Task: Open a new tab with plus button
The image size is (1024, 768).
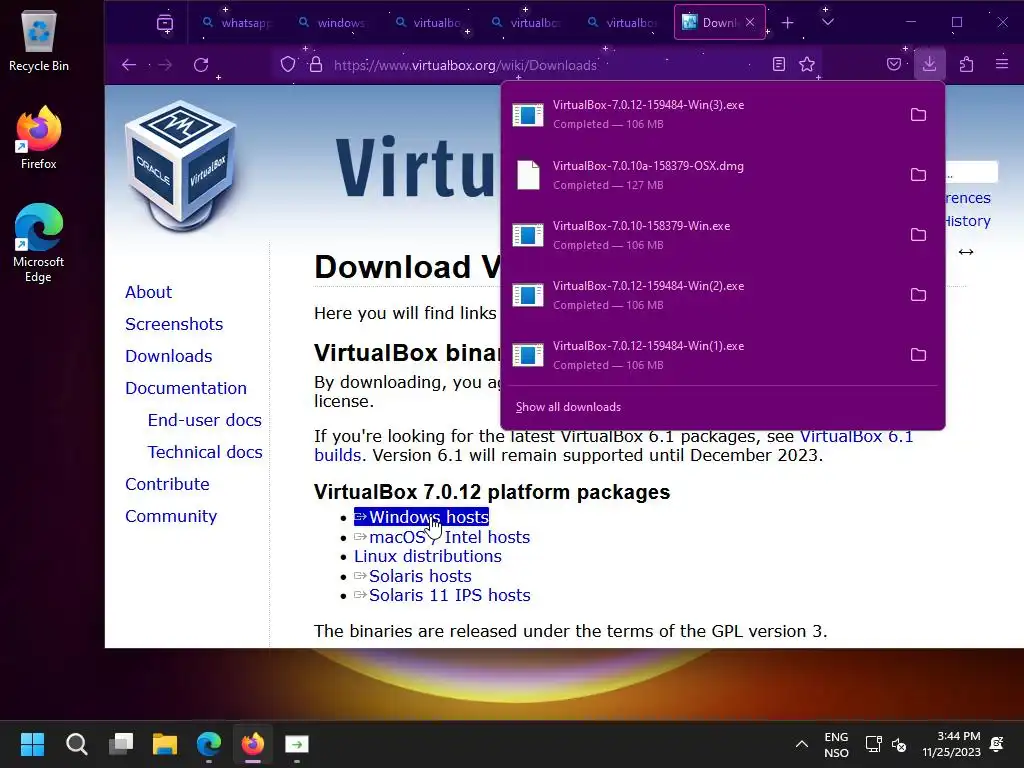Action: tap(788, 23)
